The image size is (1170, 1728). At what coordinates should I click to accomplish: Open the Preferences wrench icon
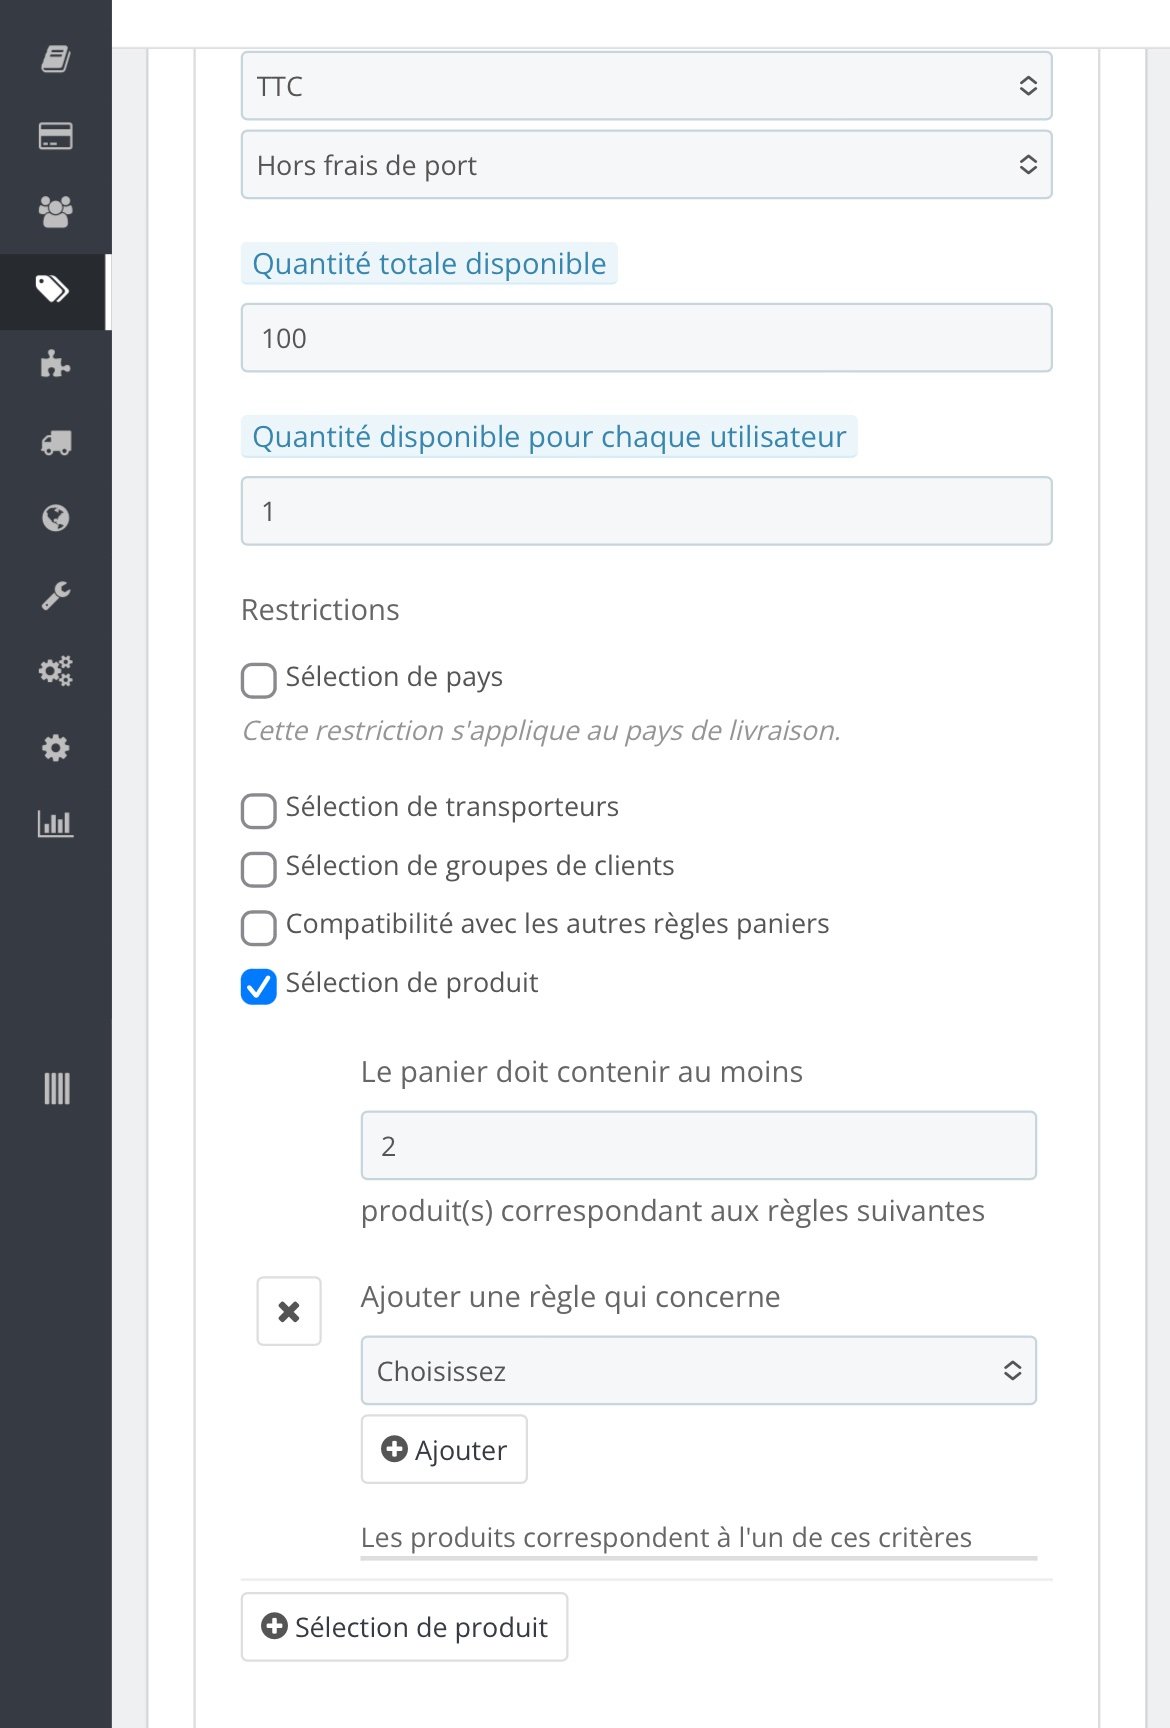[x=55, y=595]
